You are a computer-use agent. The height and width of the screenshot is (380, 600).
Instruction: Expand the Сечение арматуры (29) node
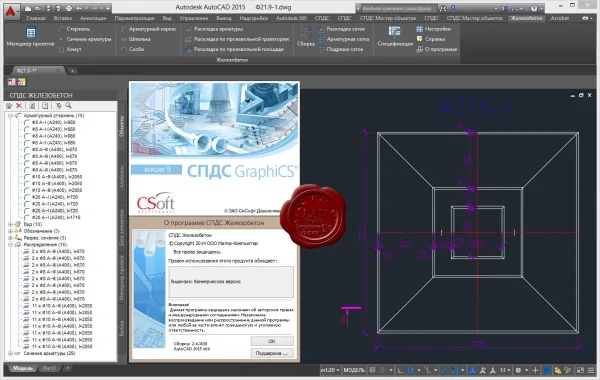pyautogui.click(x=10, y=354)
